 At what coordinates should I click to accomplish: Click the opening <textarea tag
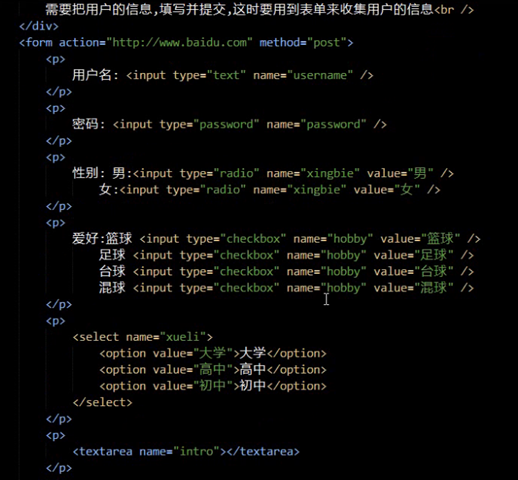(102, 451)
